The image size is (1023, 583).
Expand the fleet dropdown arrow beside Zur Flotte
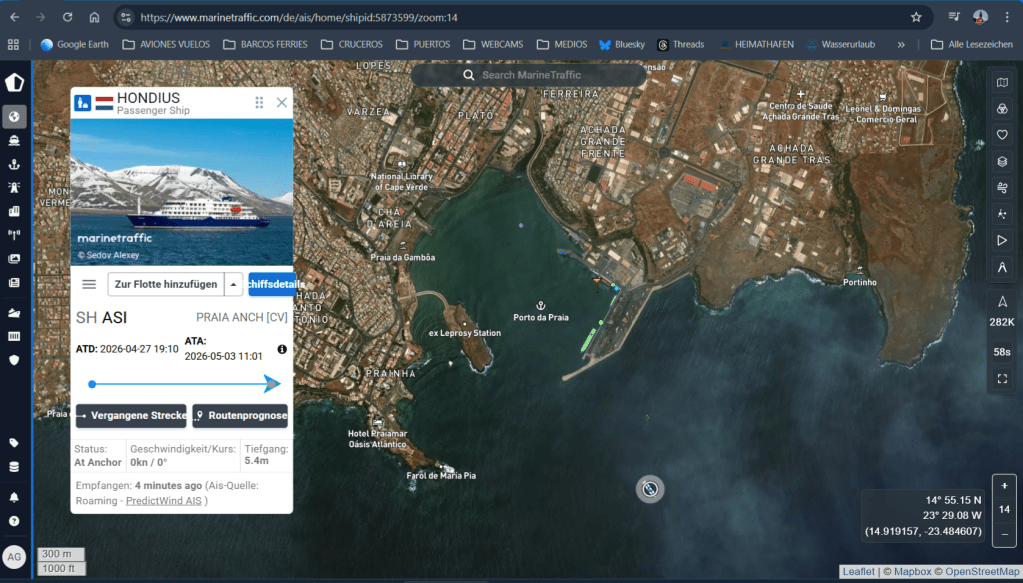pos(234,284)
